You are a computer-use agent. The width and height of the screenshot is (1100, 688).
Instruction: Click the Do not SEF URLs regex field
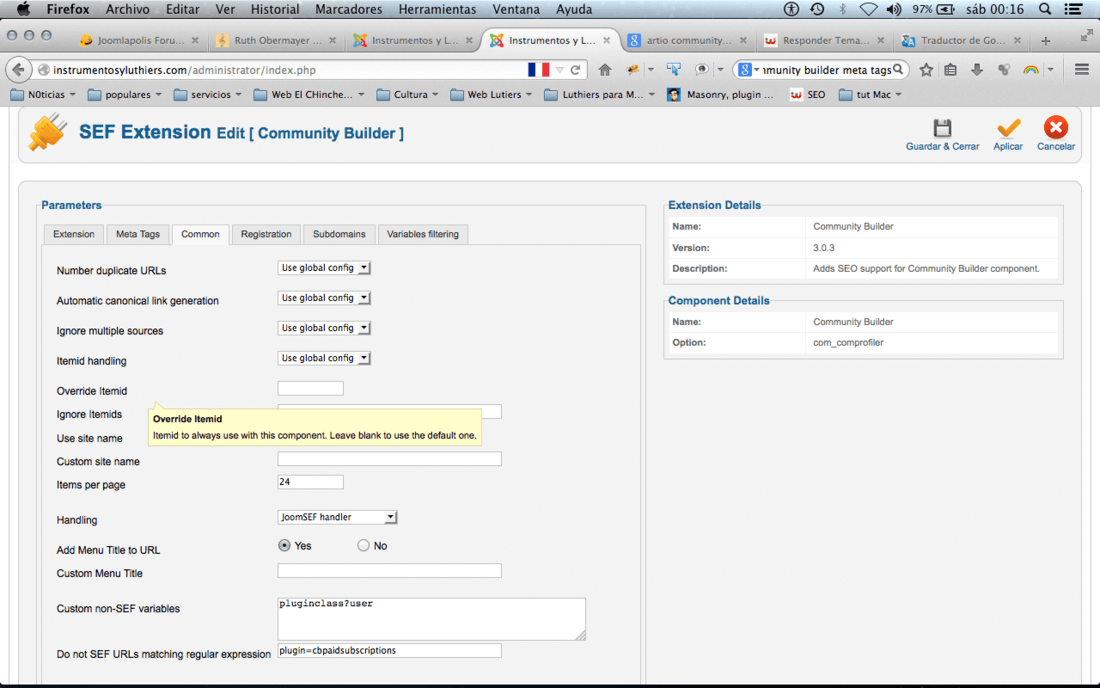389,651
